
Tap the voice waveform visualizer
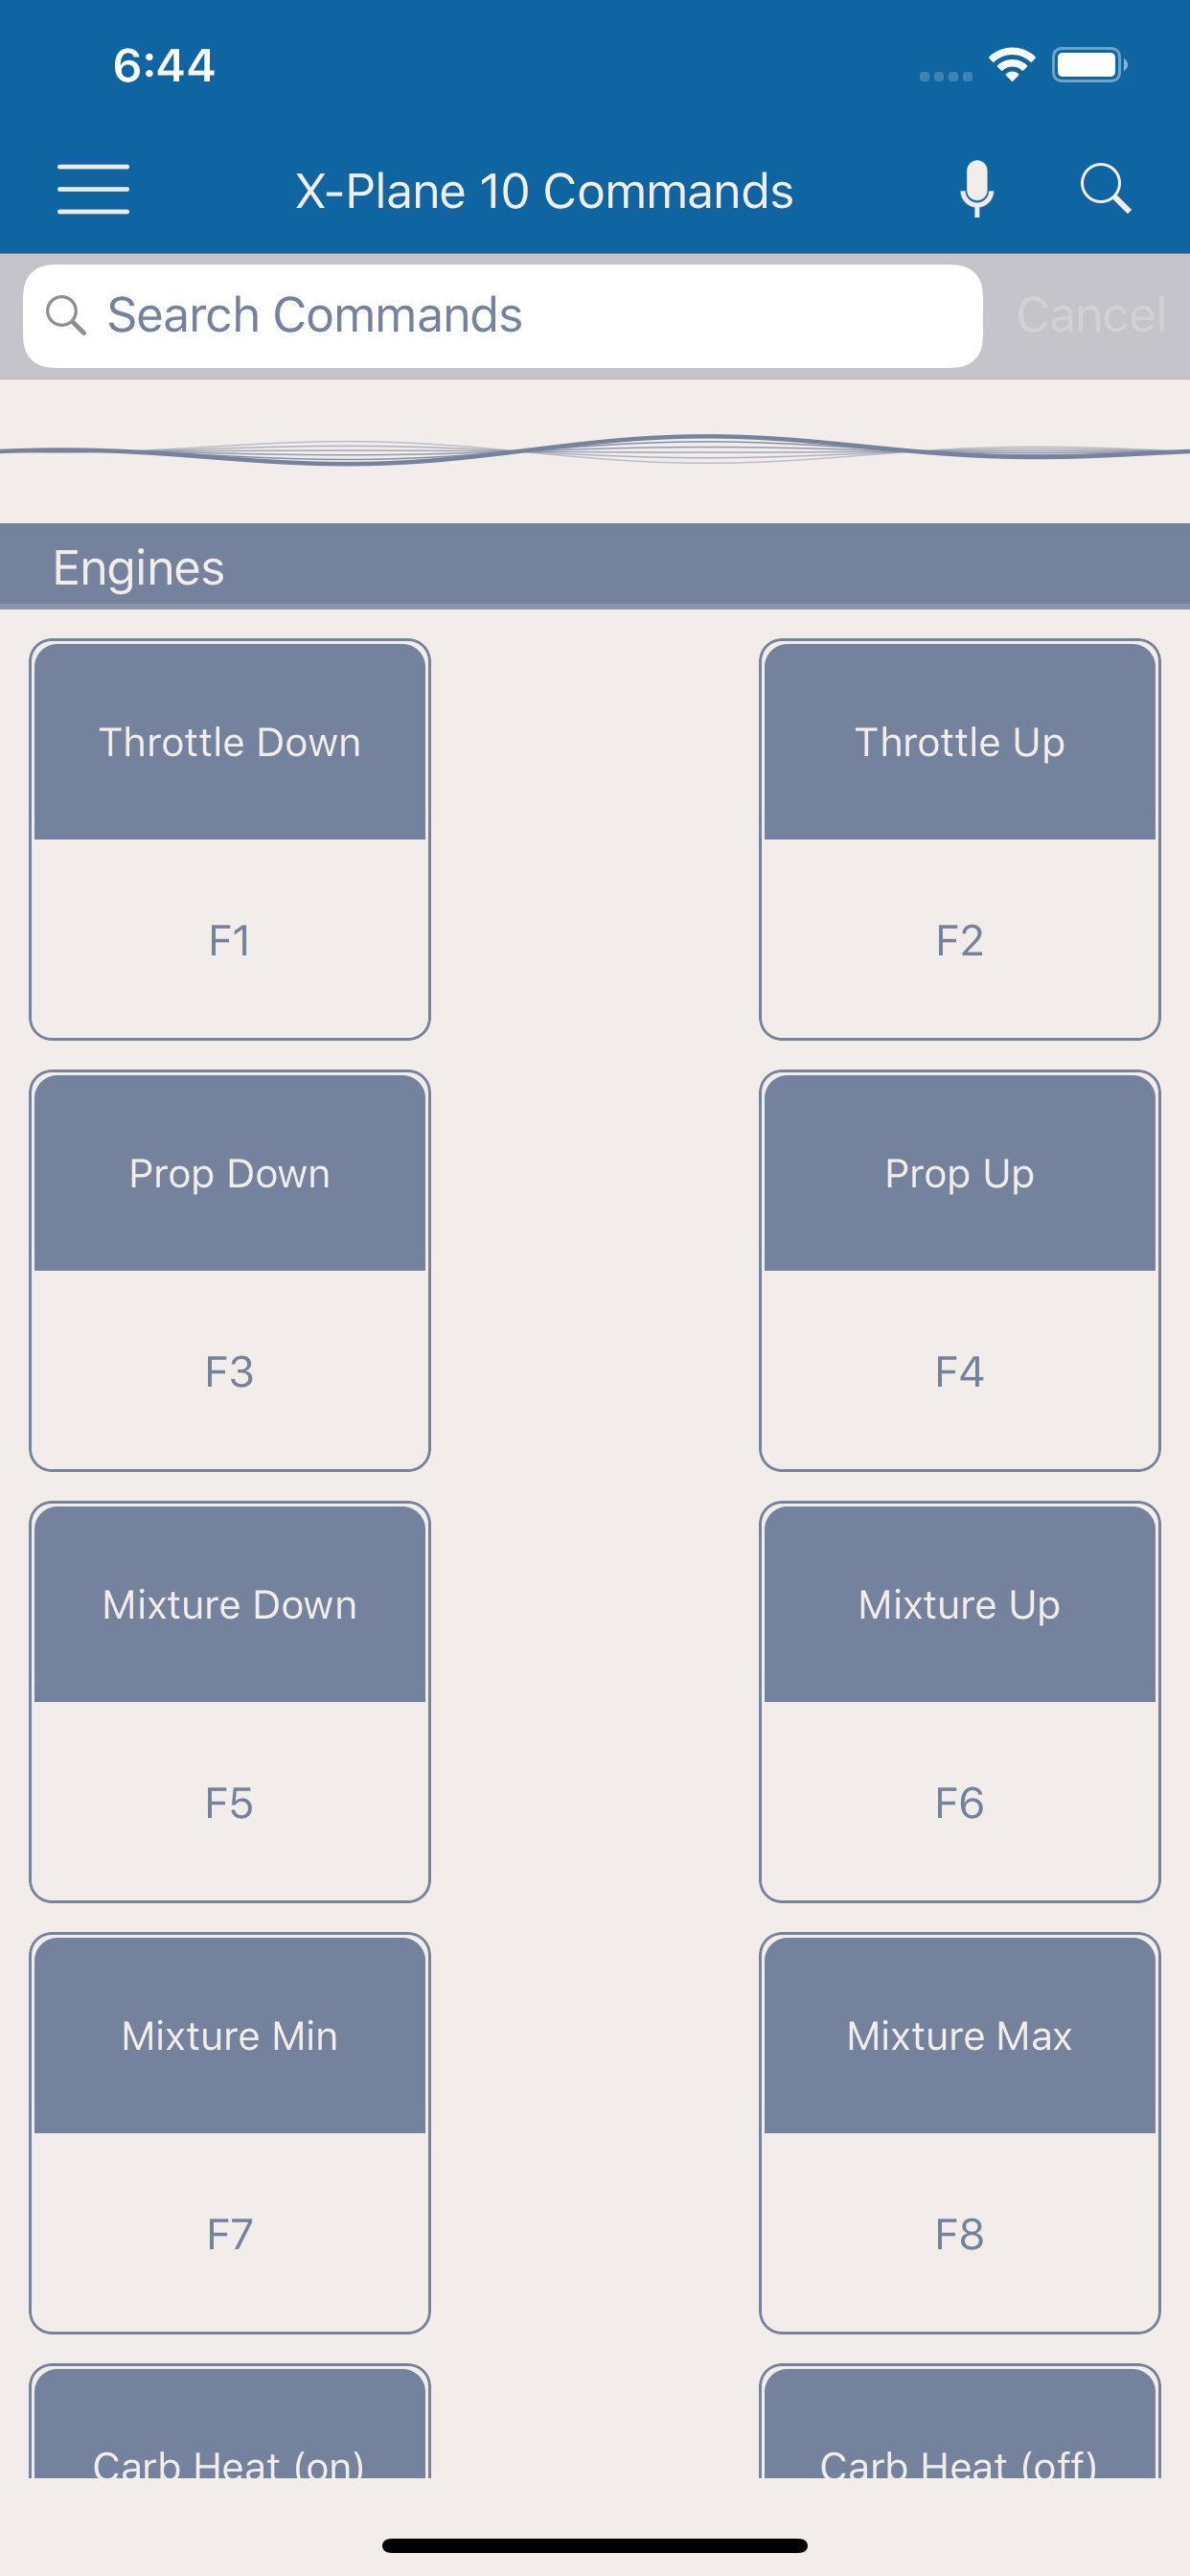point(595,451)
